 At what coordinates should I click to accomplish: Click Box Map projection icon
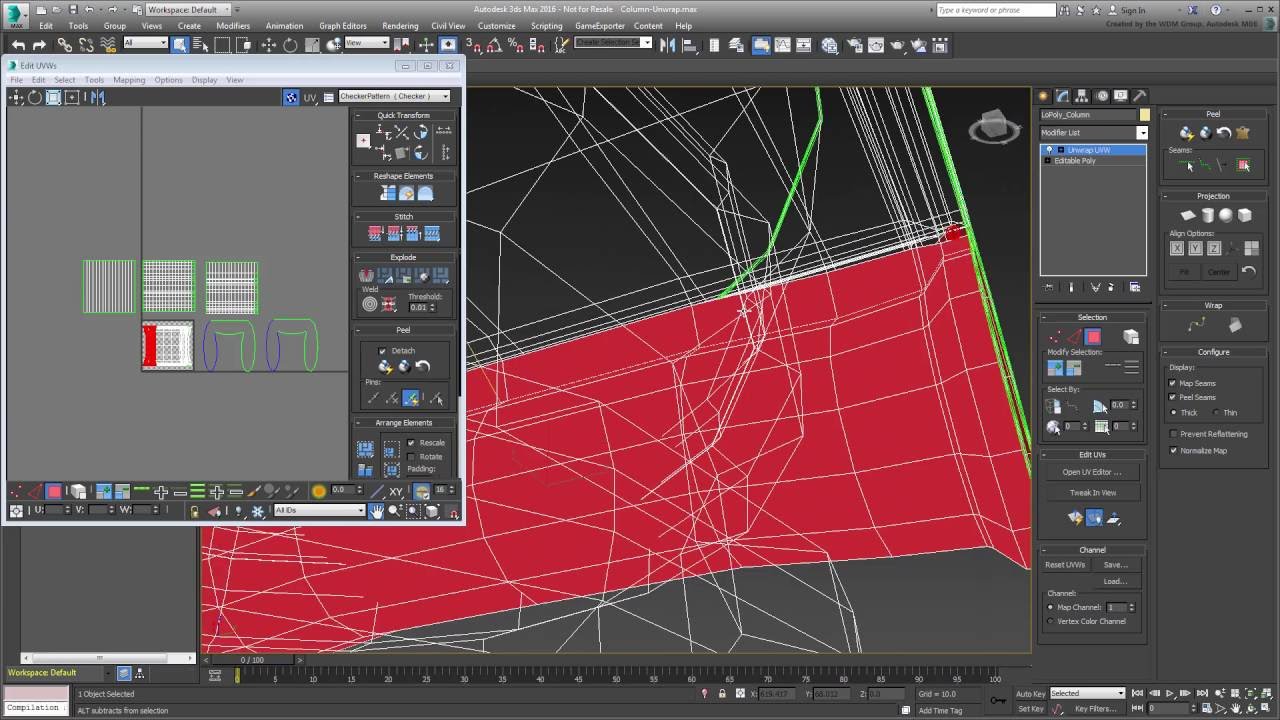(x=1245, y=215)
